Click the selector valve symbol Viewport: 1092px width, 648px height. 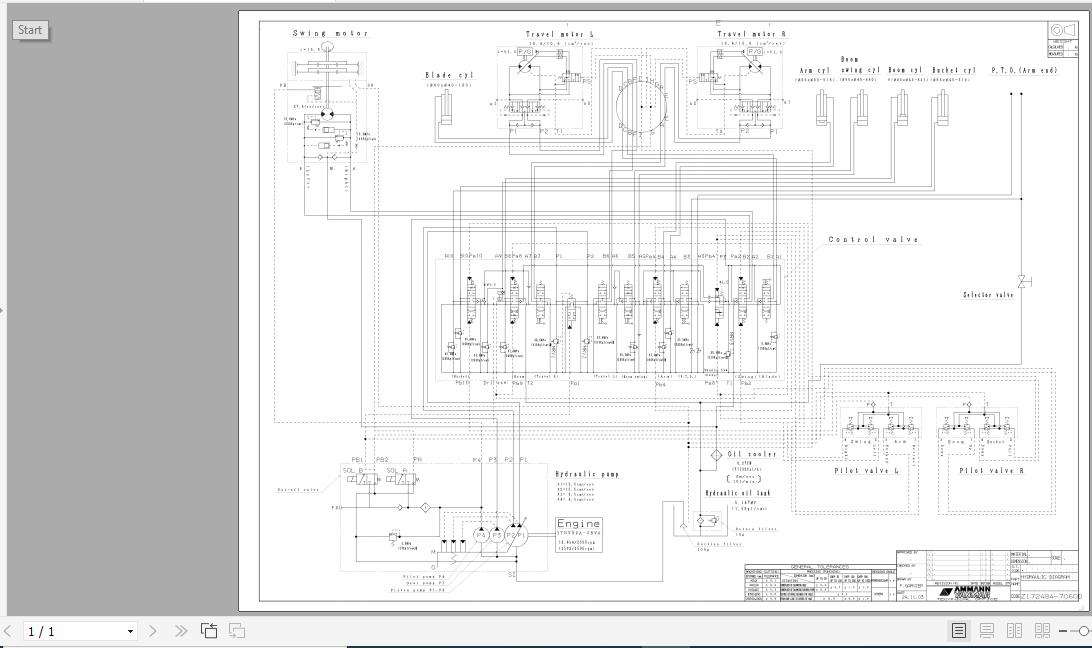[x=1024, y=281]
